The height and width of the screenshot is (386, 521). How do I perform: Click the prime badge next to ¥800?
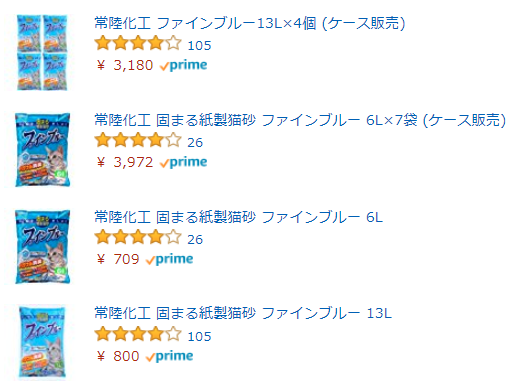[x=170, y=356]
